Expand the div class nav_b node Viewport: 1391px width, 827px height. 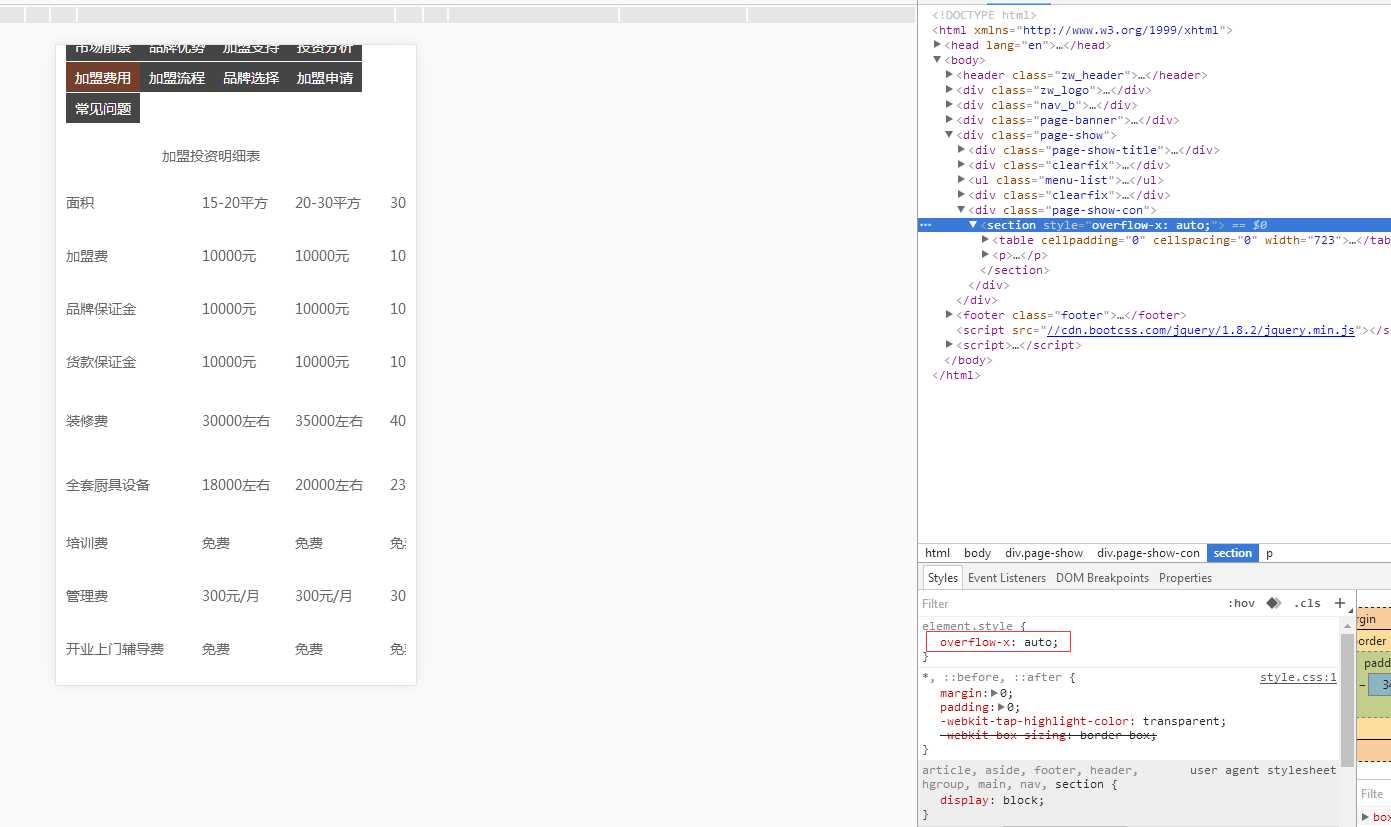(x=949, y=105)
